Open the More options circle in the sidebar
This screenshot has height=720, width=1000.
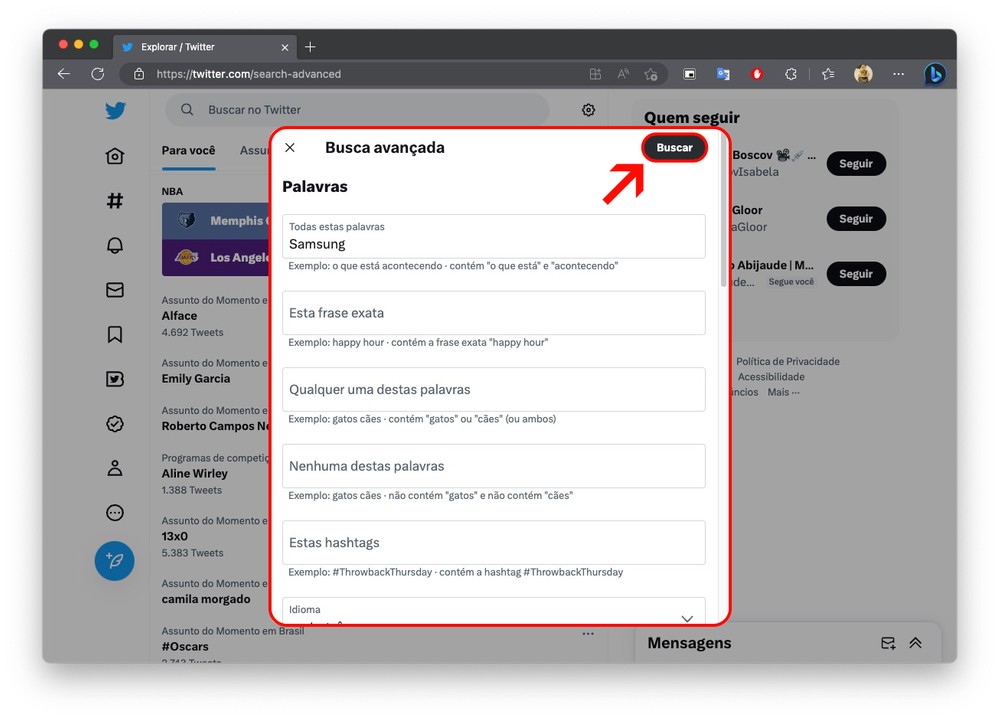tap(115, 513)
